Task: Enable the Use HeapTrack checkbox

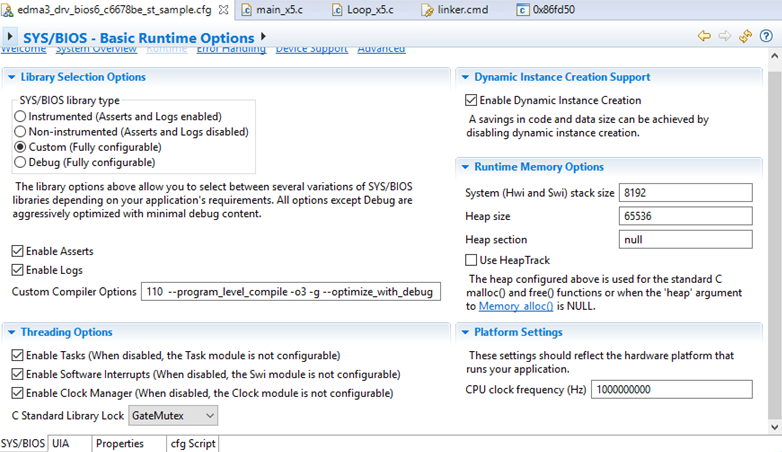Action: tap(472, 260)
